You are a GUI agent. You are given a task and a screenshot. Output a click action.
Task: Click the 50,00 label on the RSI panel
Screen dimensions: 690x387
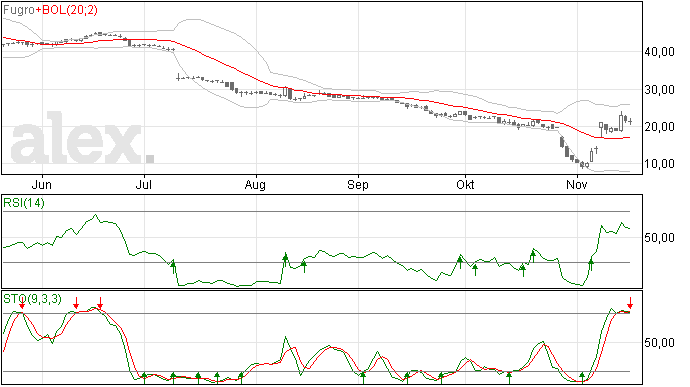[x=659, y=238]
